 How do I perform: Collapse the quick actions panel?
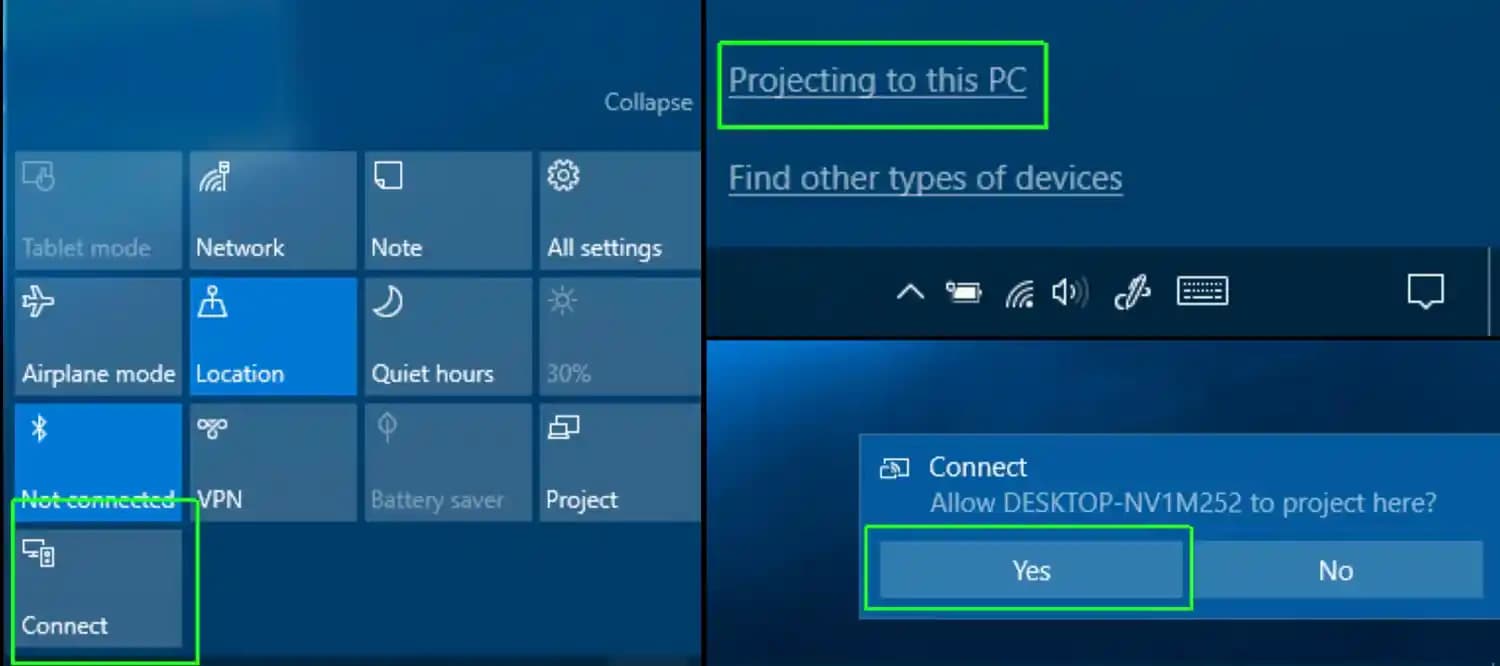648,101
